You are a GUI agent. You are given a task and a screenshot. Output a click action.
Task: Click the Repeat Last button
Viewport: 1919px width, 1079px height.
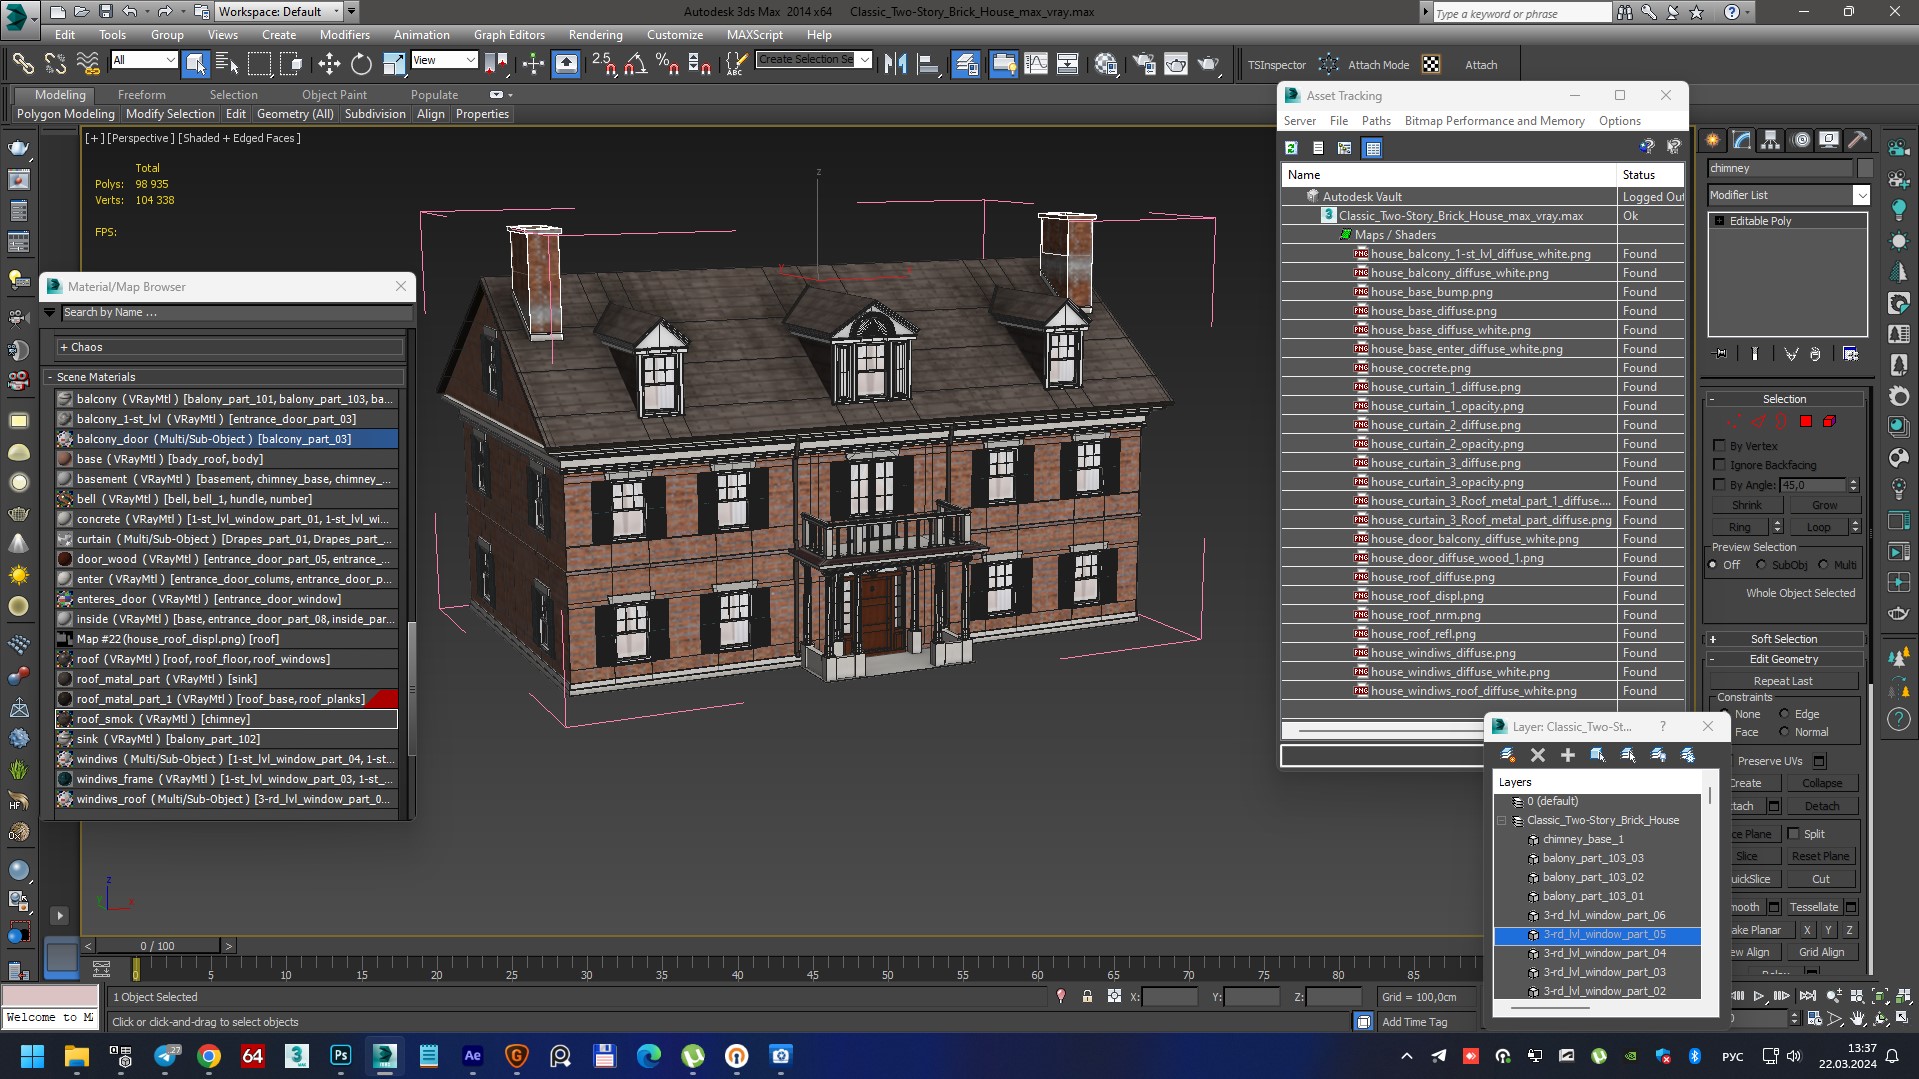tap(1783, 681)
